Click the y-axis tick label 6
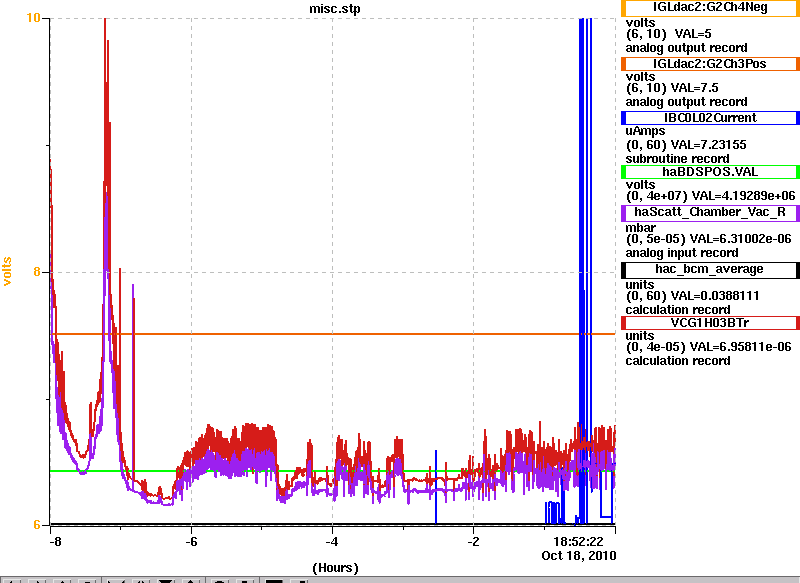 pos(37,524)
